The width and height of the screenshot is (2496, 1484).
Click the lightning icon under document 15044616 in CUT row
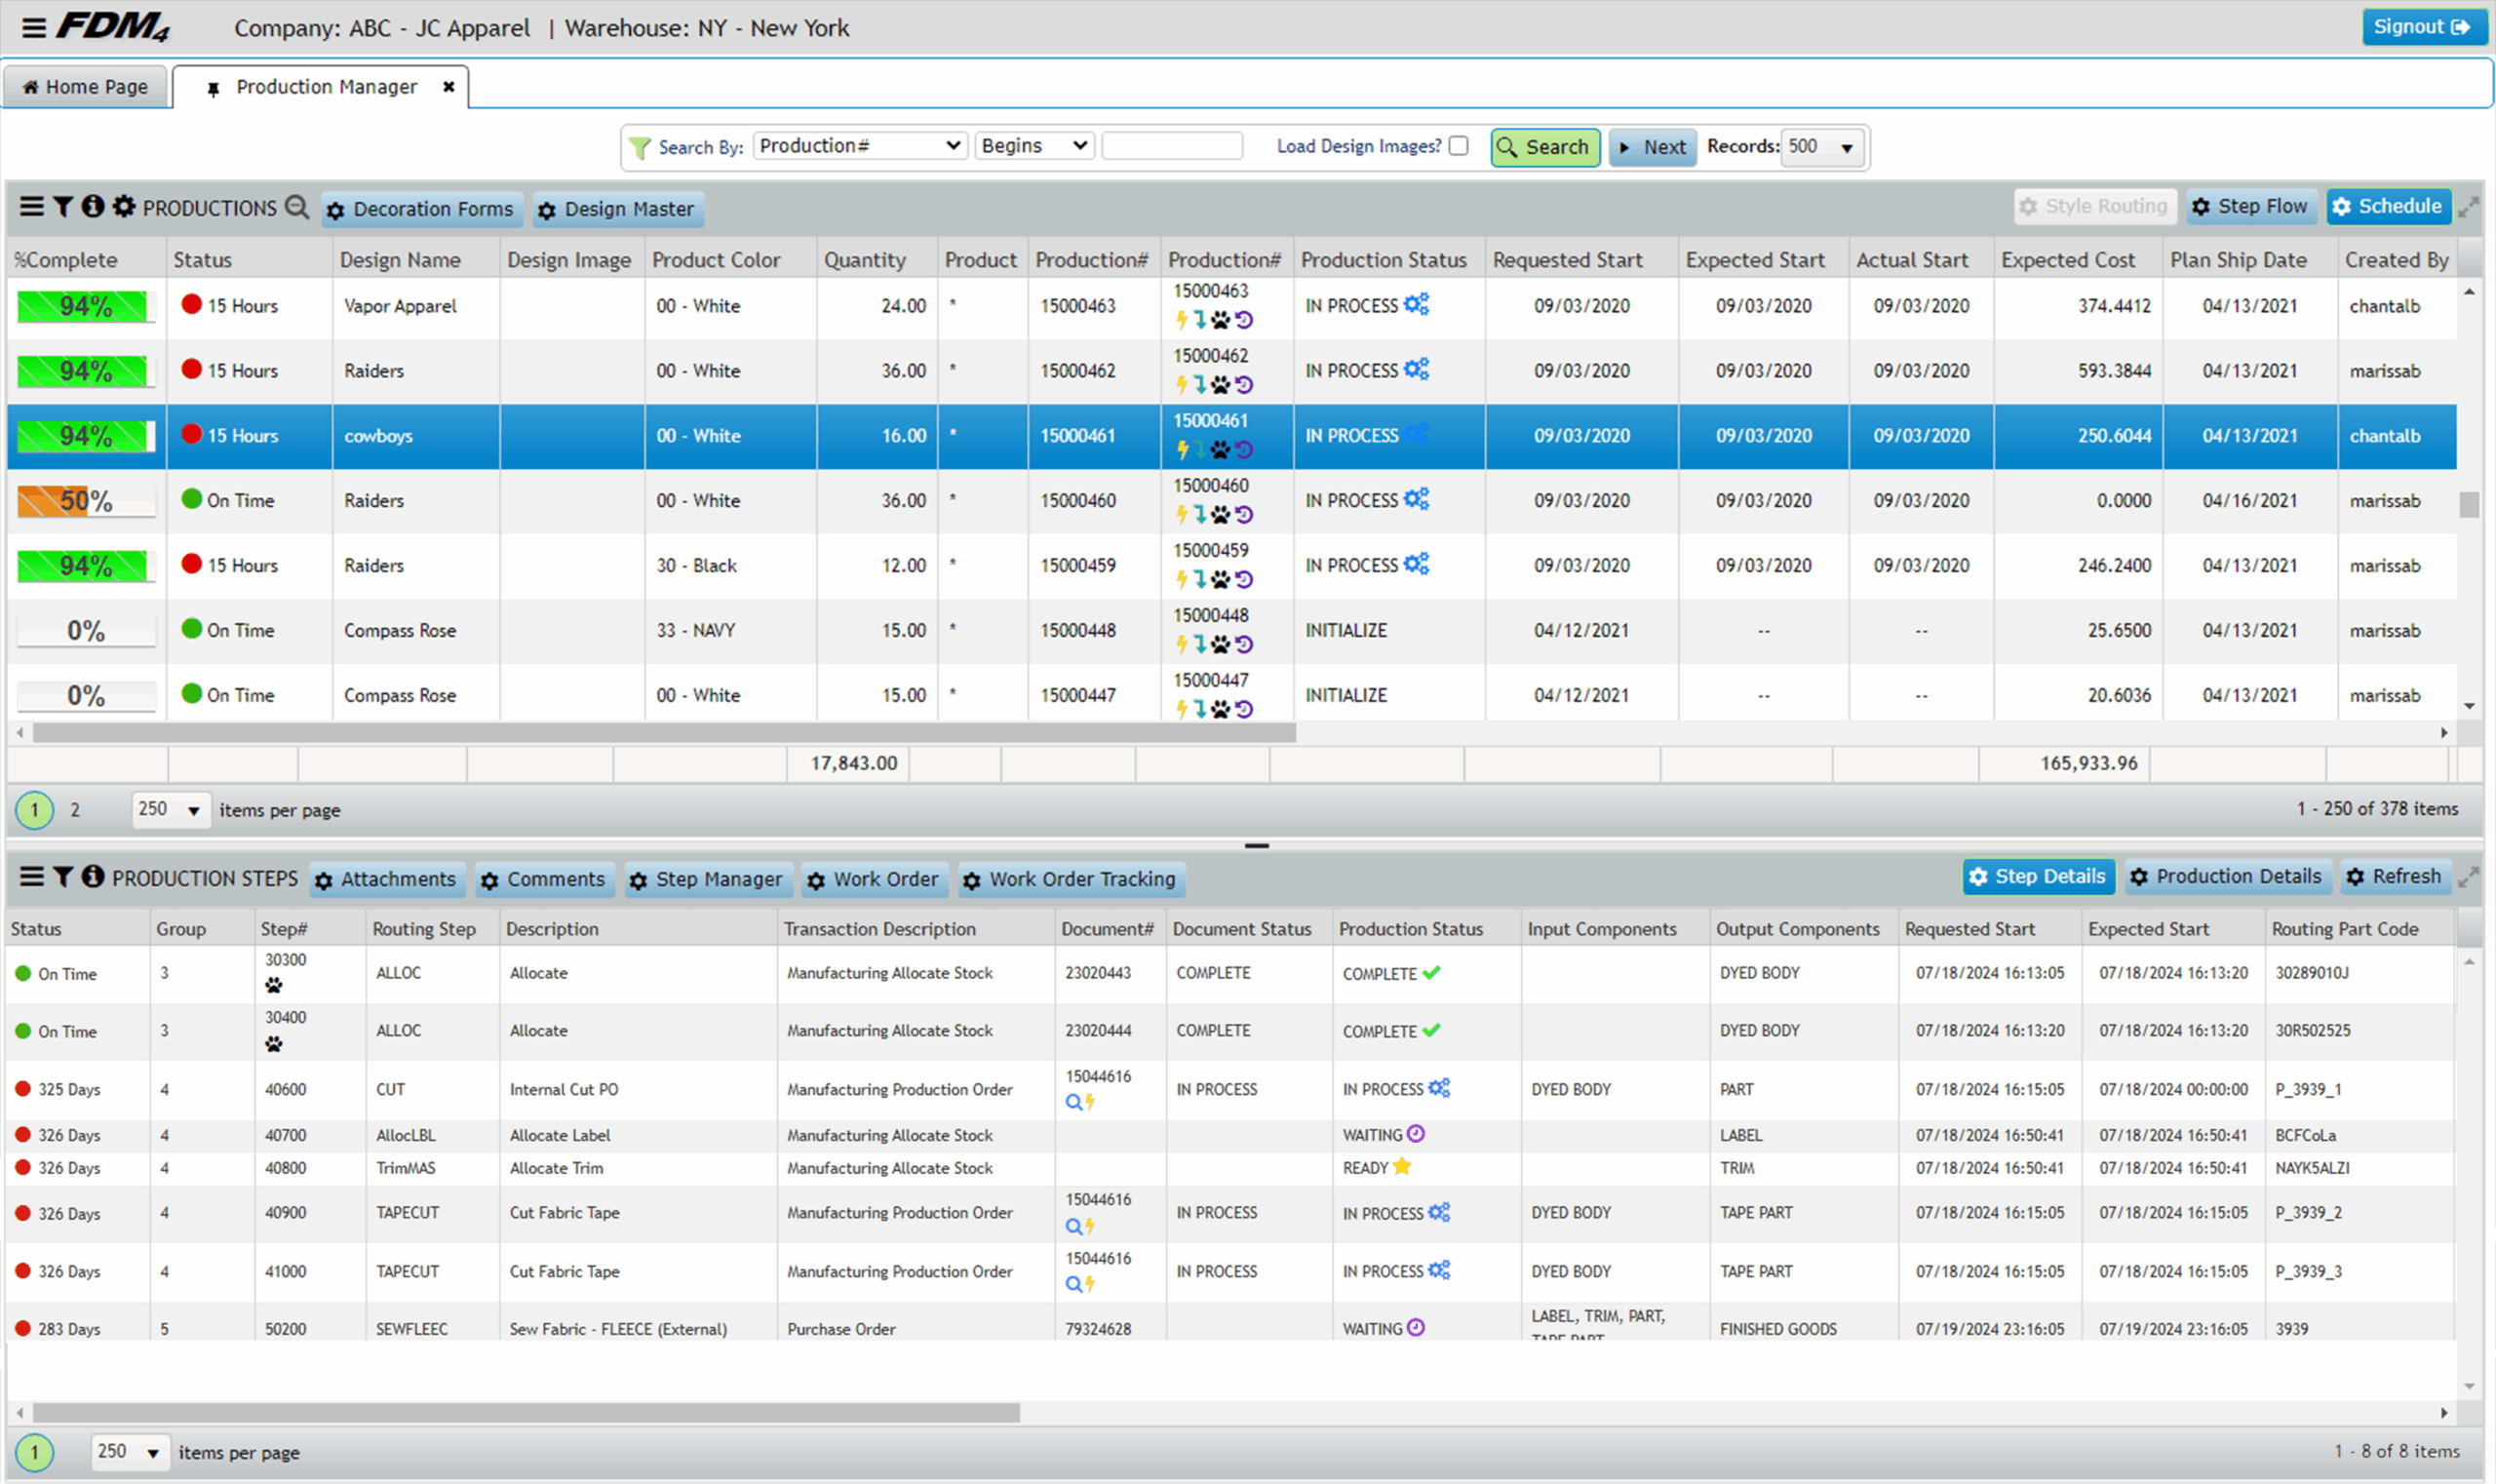pos(1090,1102)
